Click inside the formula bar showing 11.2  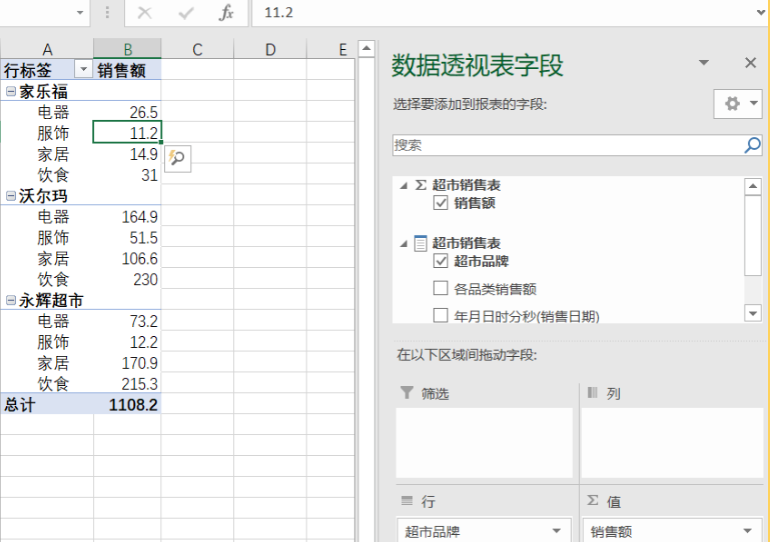tap(504, 12)
